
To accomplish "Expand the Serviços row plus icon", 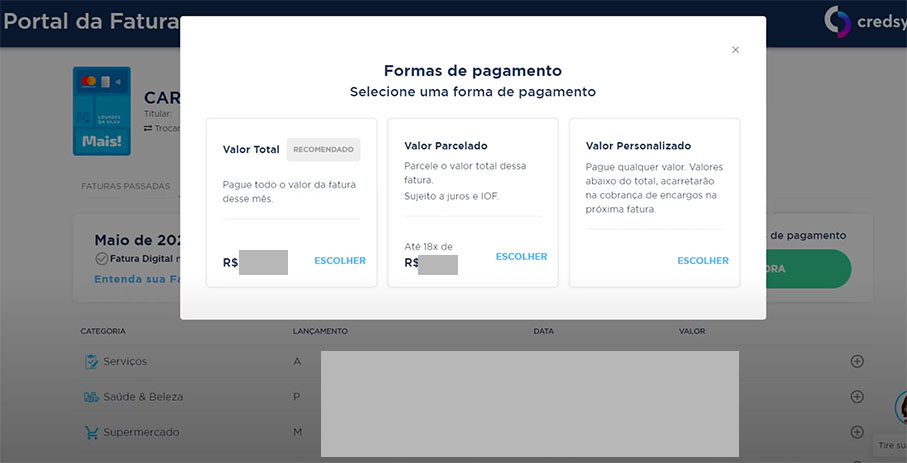I will [857, 361].
